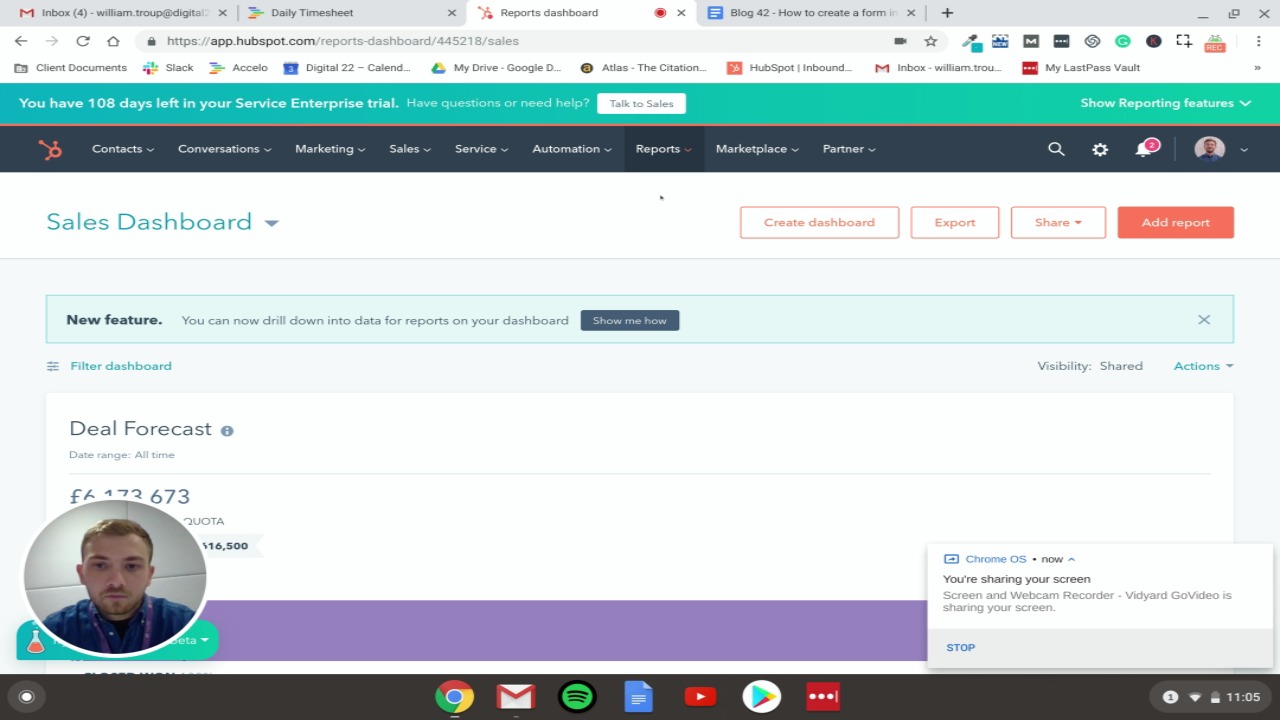Open the search icon in the navigation bar

(1056, 148)
